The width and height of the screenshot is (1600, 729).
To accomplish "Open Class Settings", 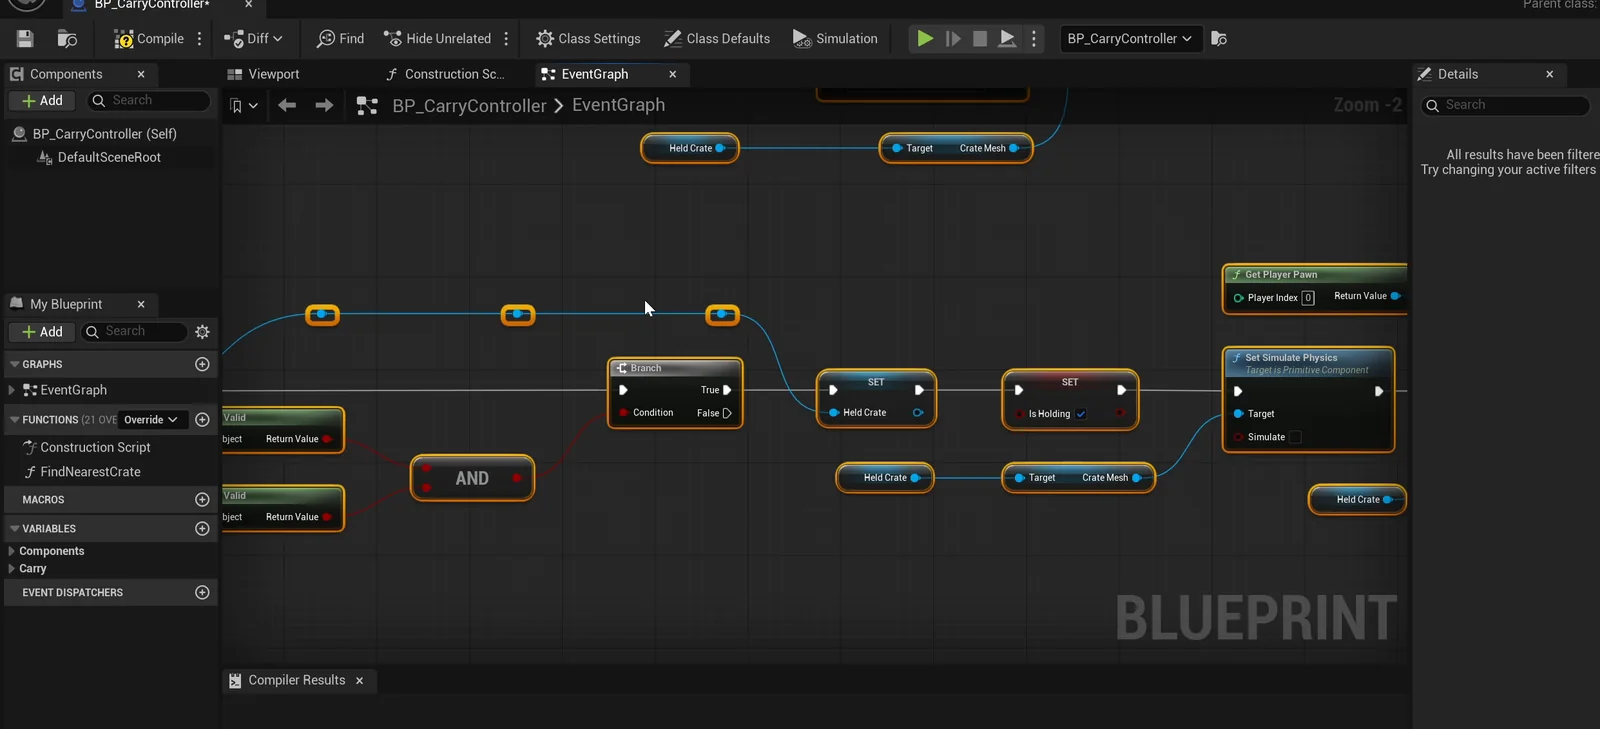I will (x=588, y=39).
